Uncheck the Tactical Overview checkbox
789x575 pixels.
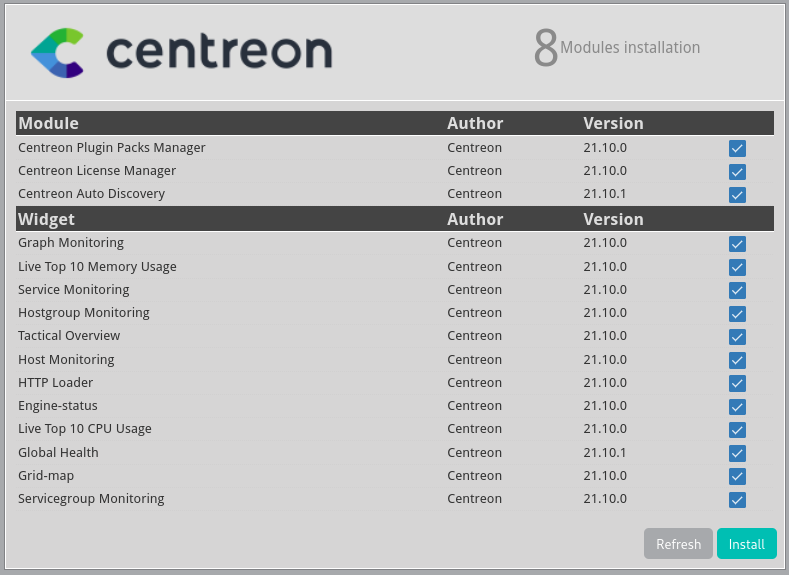click(737, 337)
